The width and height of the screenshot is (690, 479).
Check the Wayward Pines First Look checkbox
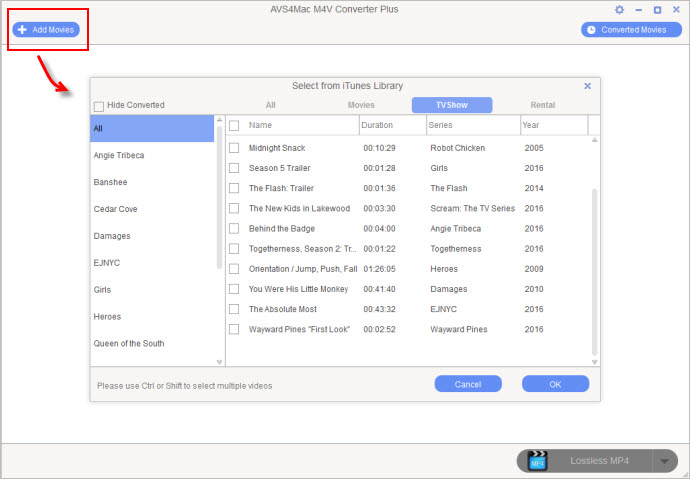pos(234,329)
